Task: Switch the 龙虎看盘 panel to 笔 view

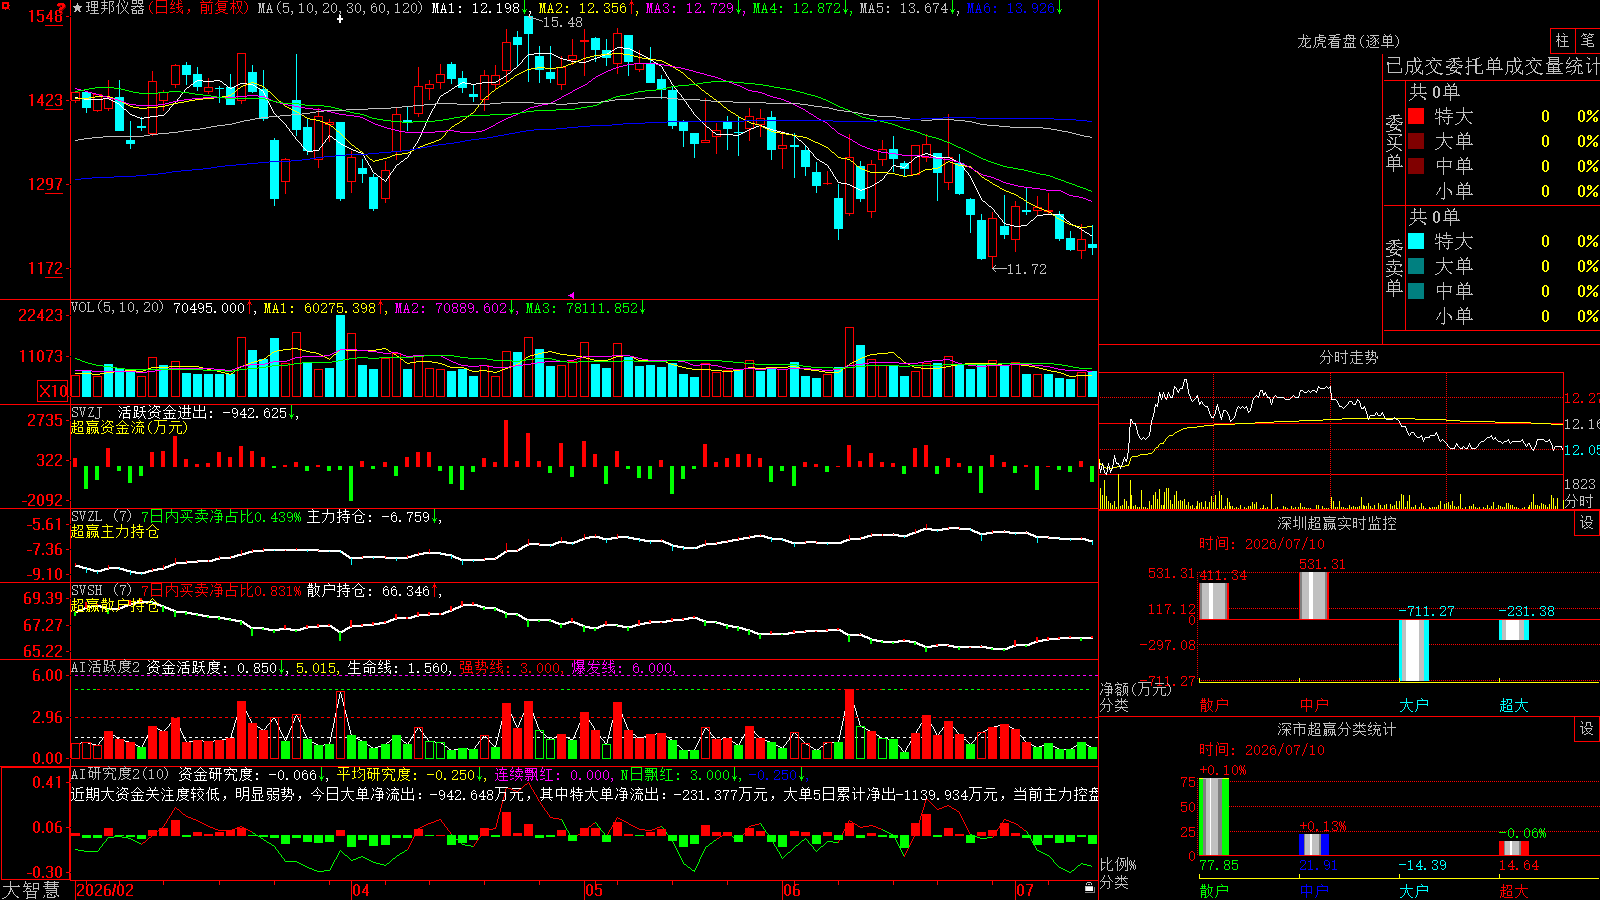Action: click(1587, 41)
